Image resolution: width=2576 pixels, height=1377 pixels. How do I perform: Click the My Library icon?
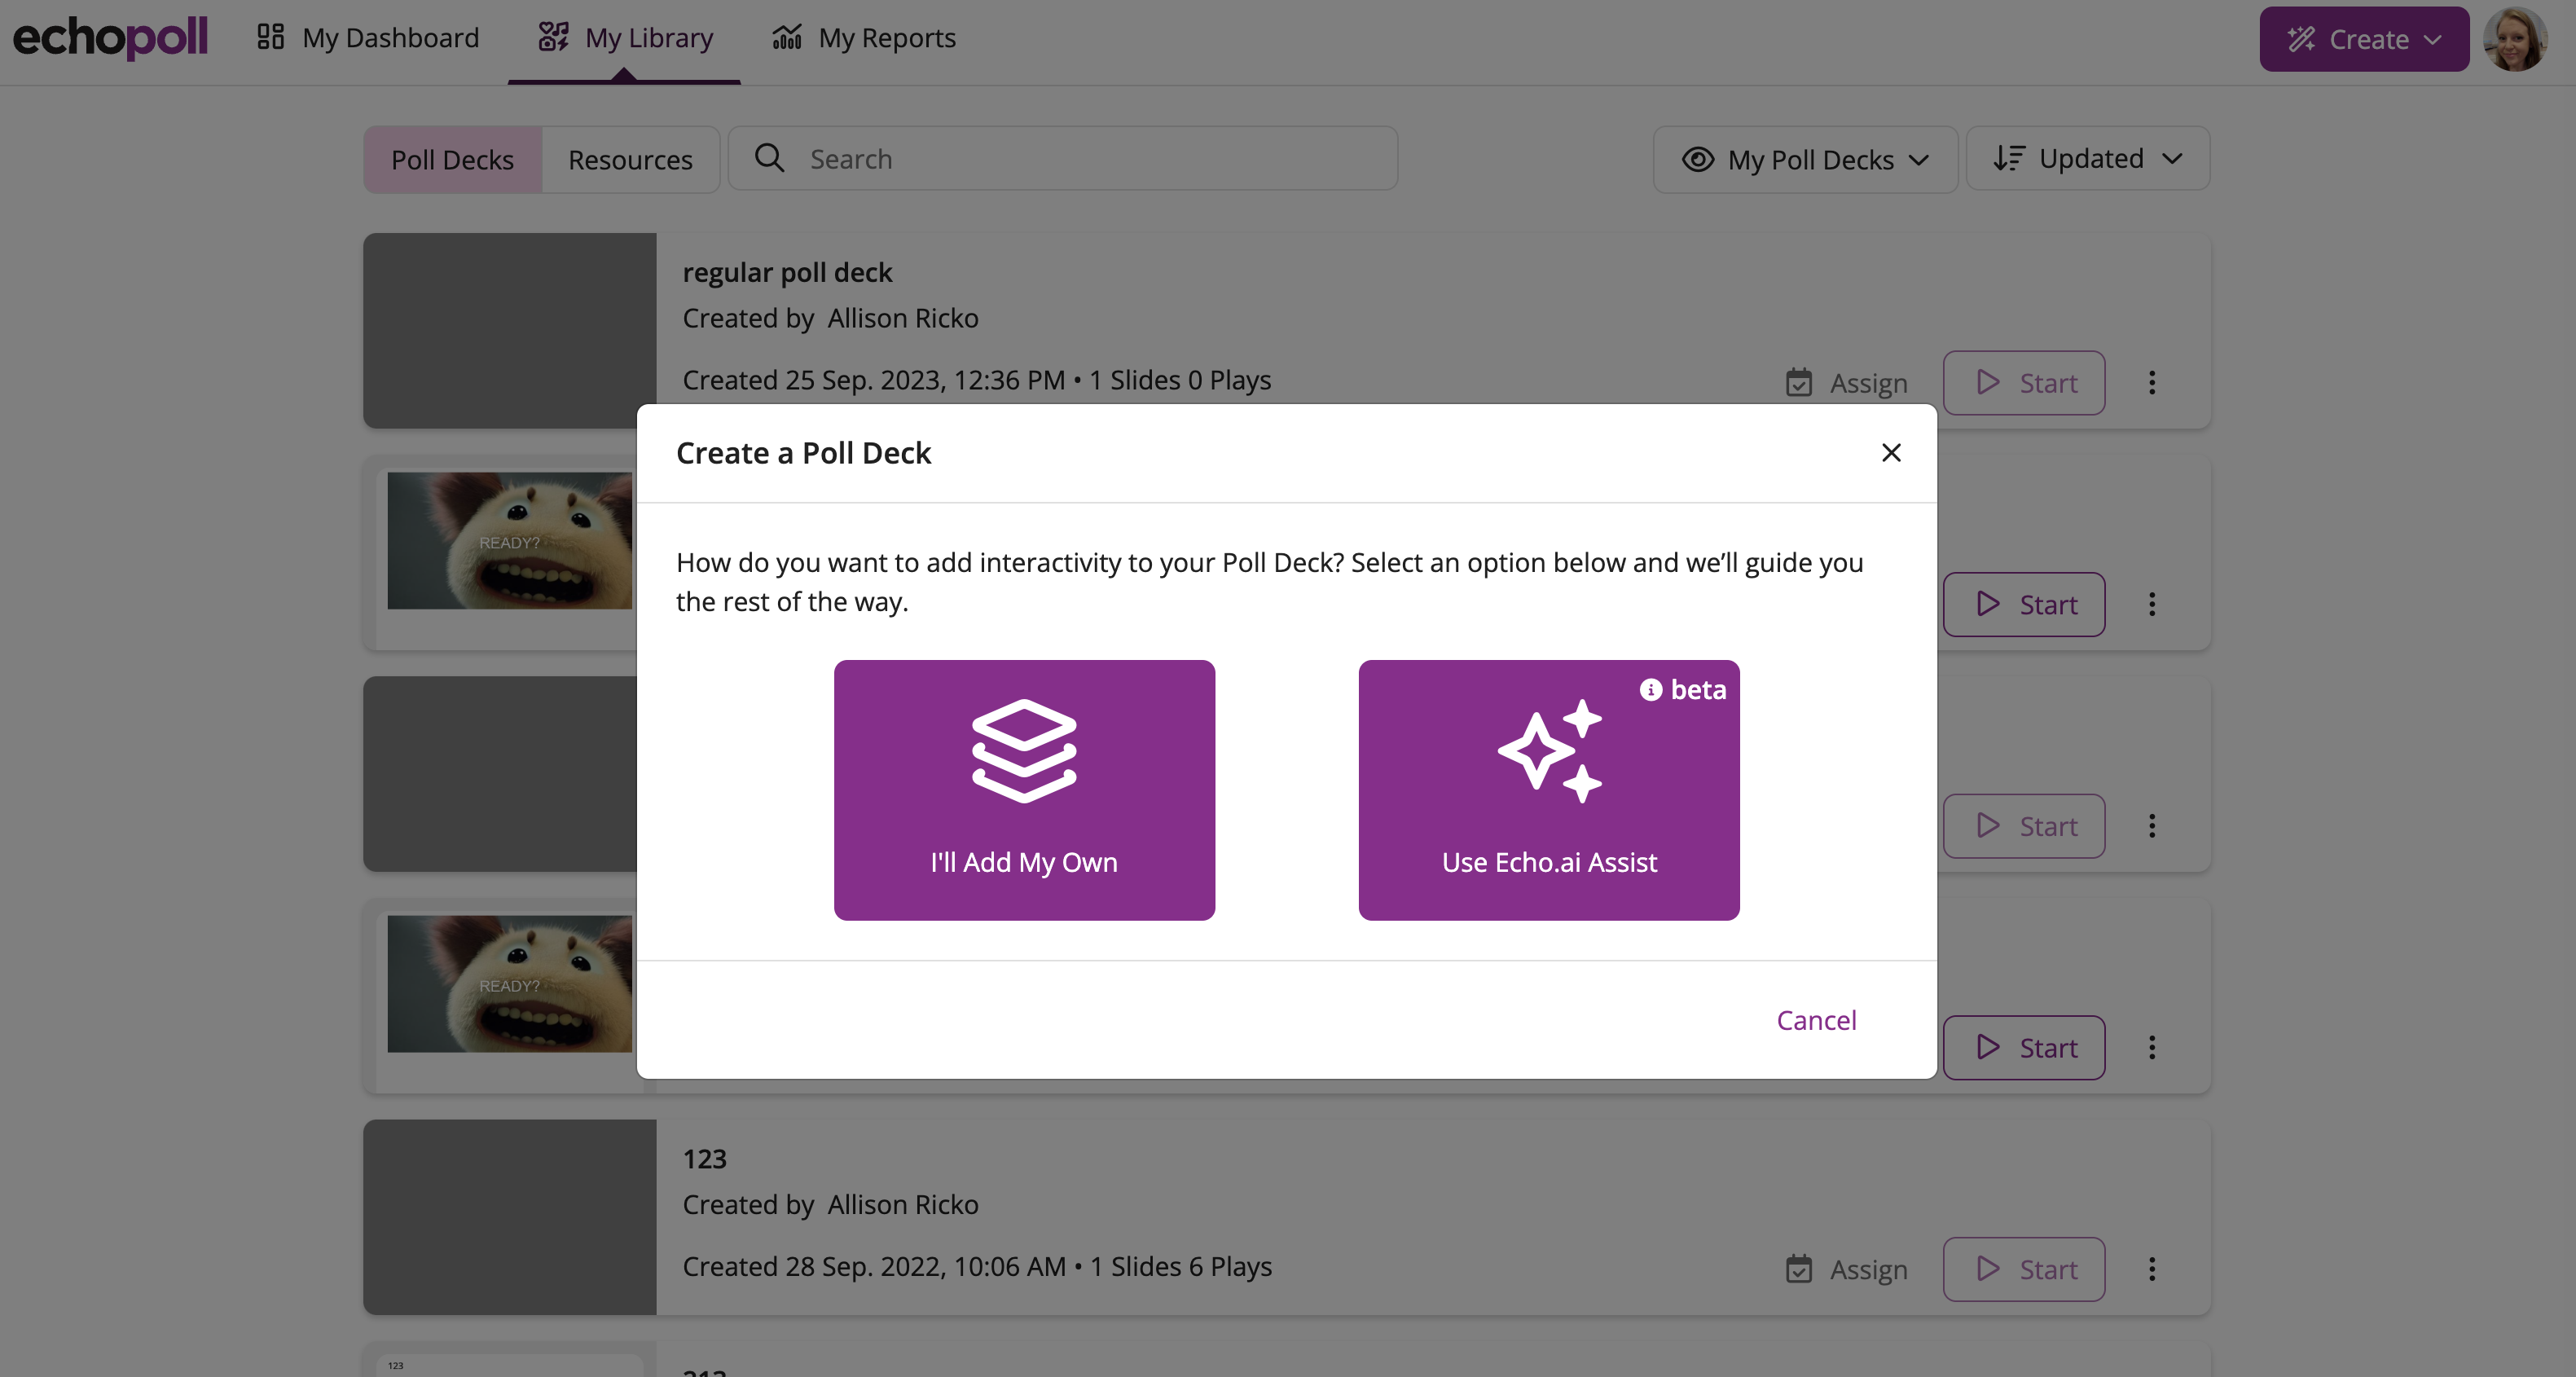[553, 37]
